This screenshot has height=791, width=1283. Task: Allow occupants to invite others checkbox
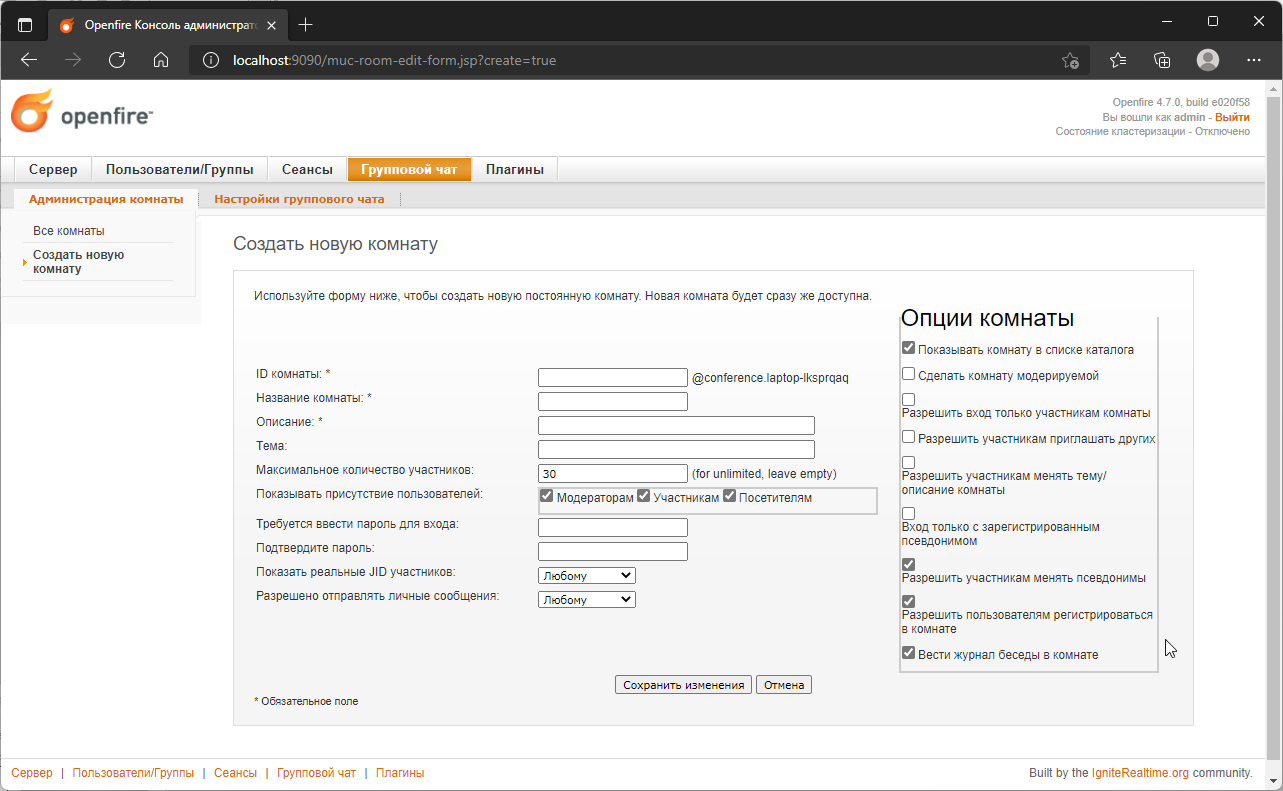(x=908, y=437)
